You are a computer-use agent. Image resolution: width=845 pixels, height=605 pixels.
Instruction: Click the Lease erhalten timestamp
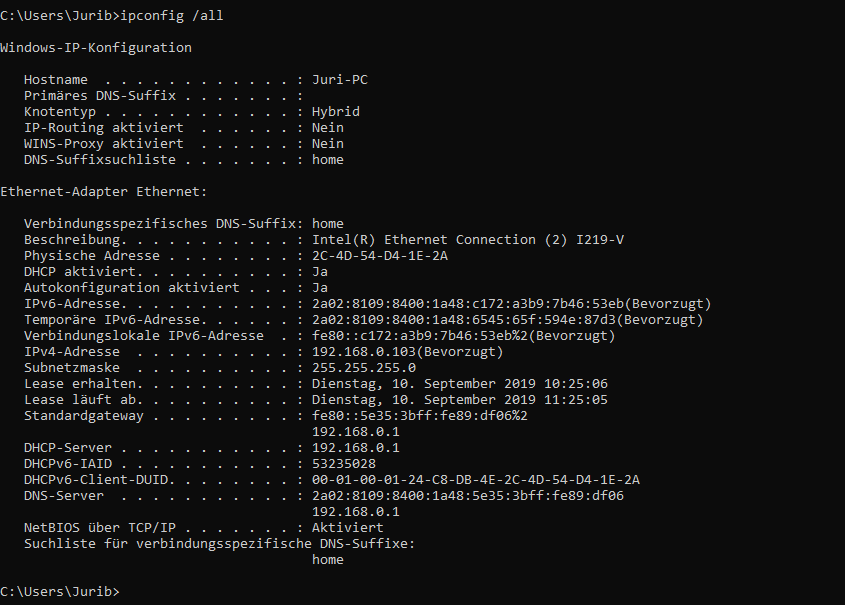[x=460, y=384]
